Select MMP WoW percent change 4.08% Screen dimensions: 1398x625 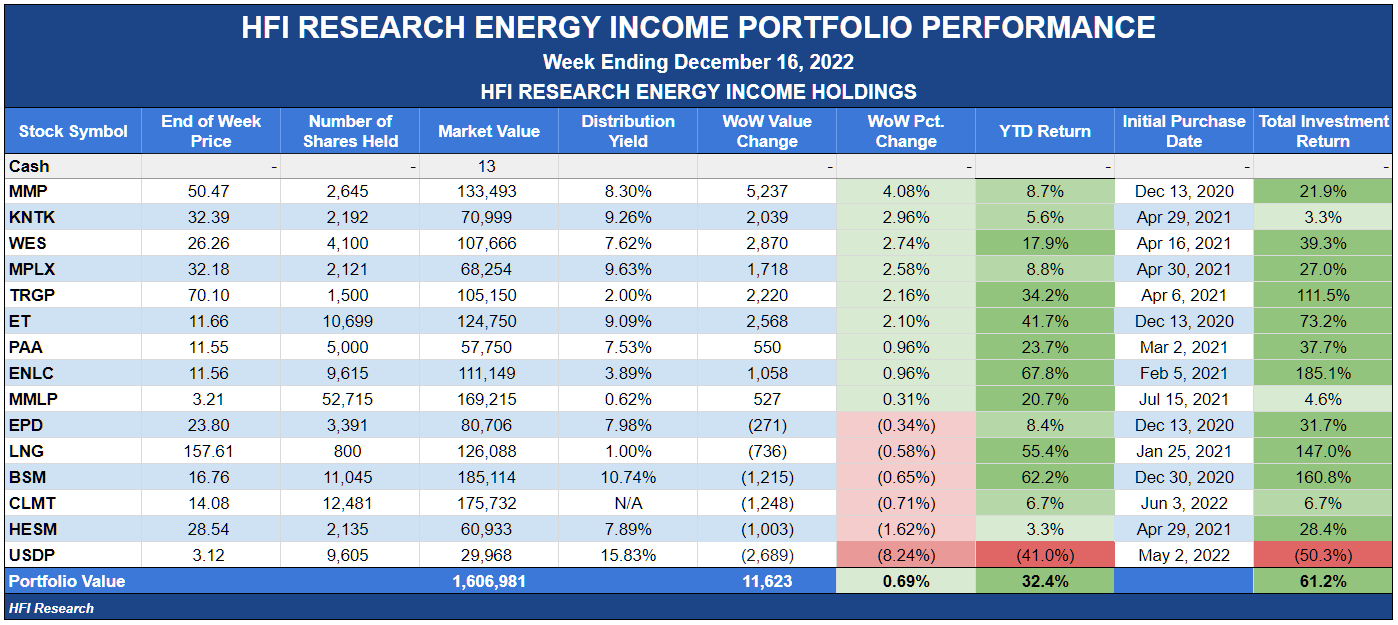(x=906, y=191)
